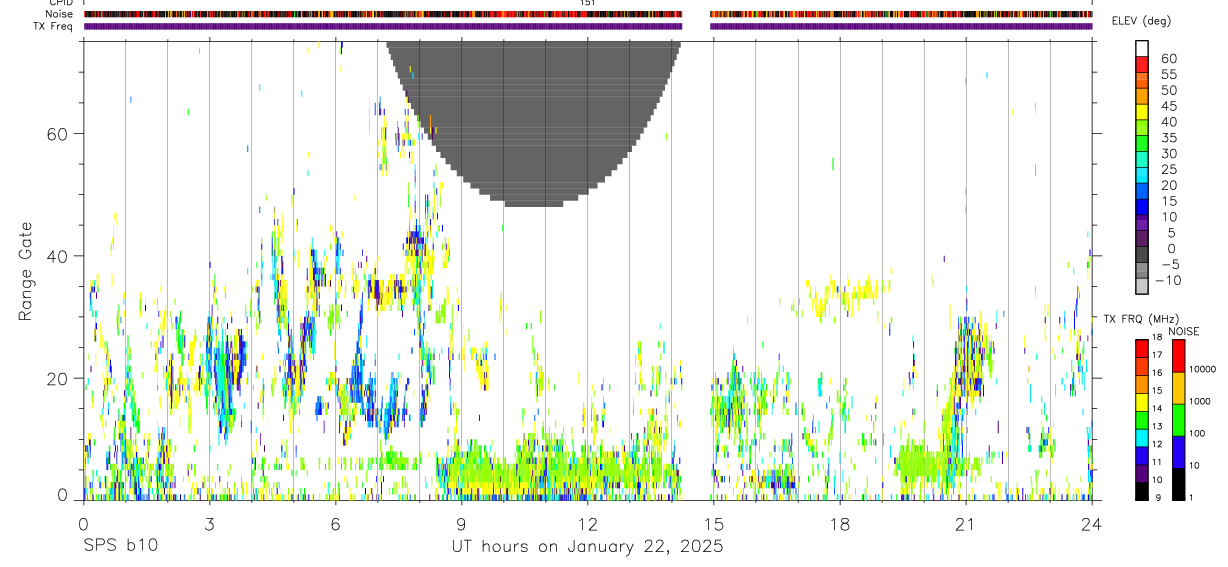Click the x-axis tick label '3'
1228x567 pixels.
(x=209, y=524)
